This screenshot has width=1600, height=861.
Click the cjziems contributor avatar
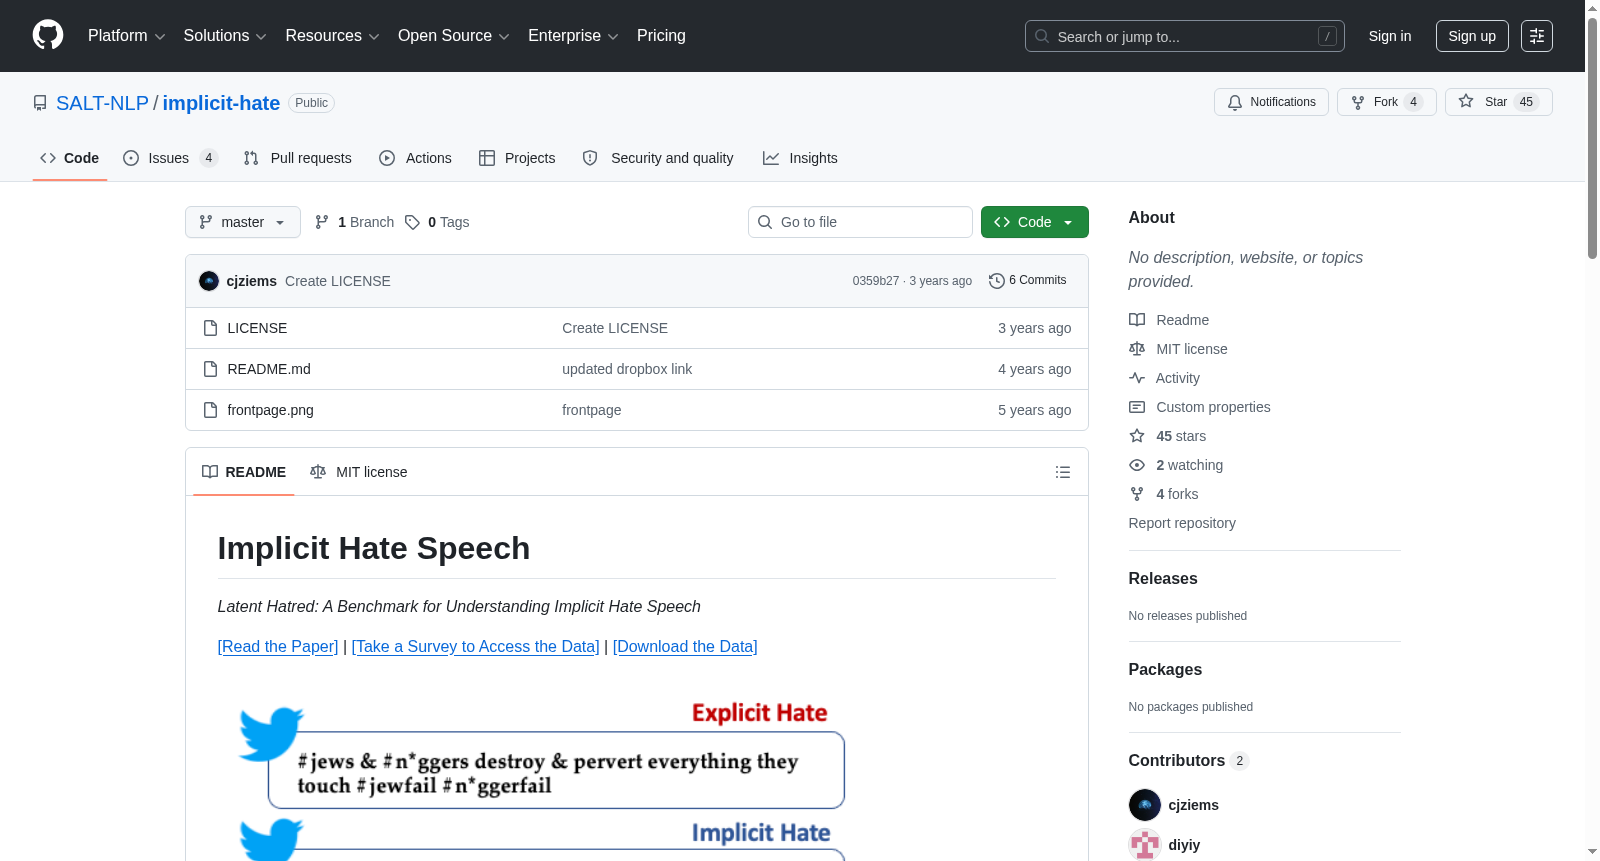pyautogui.click(x=1145, y=805)
